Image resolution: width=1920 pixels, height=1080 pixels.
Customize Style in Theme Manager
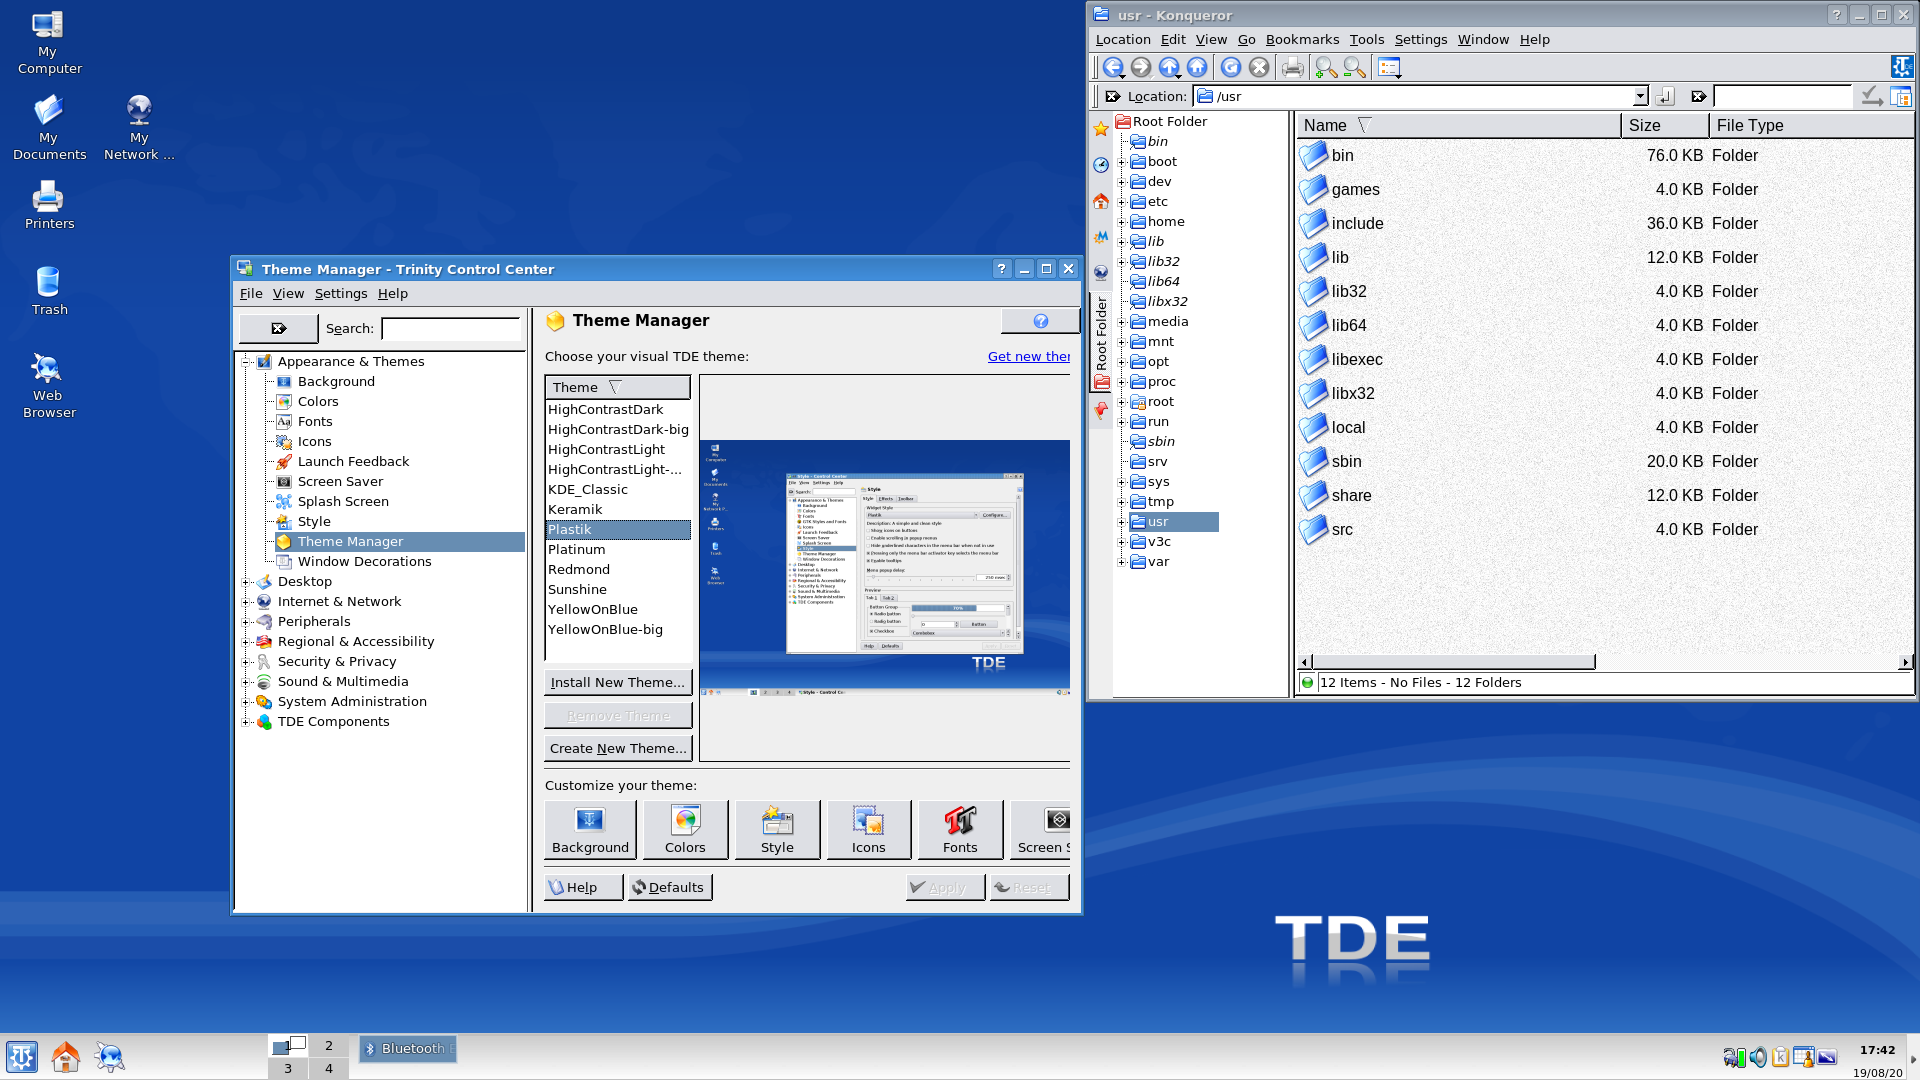777,830
